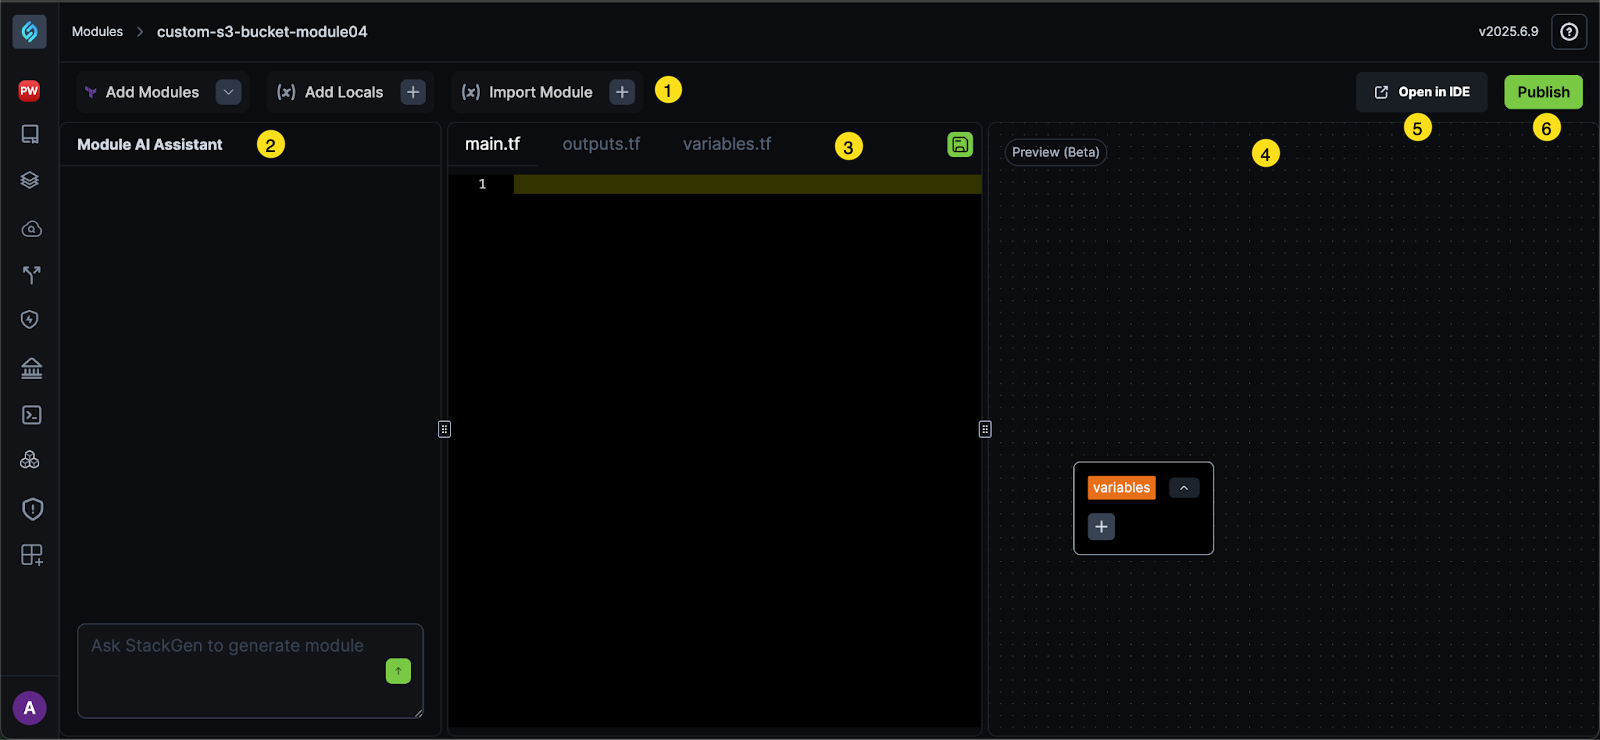
Task: Collapse the variables node chevron
Action: [x=1184, y=488]
